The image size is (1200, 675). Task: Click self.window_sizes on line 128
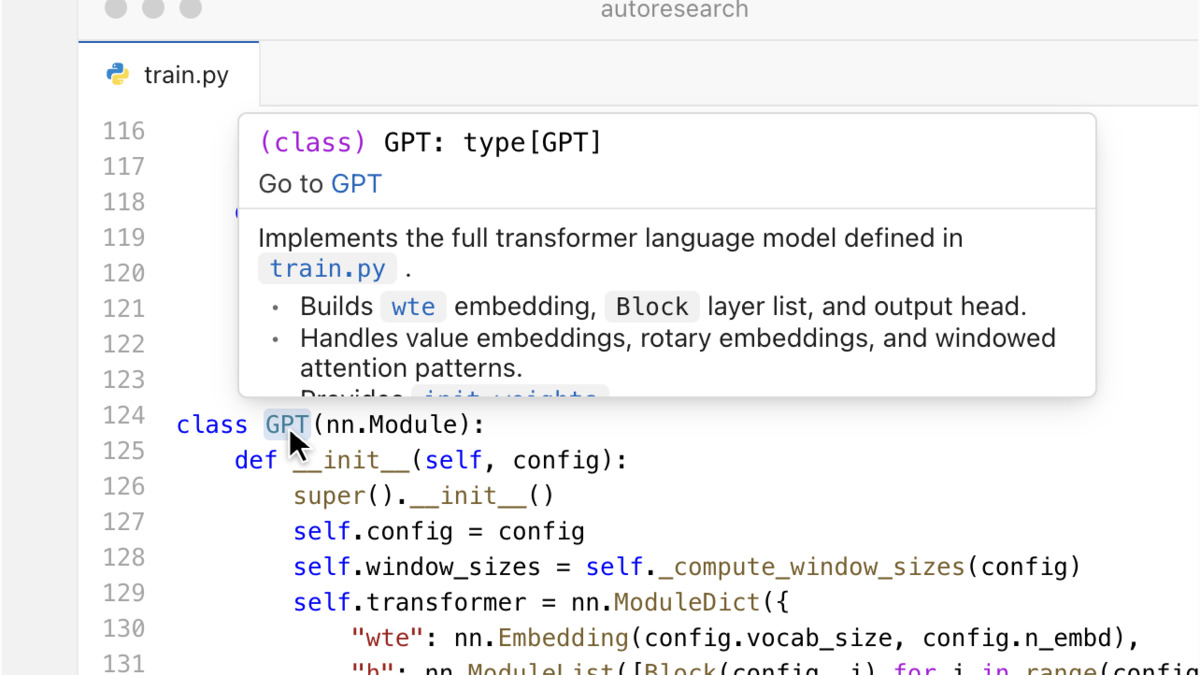[418, 567]
